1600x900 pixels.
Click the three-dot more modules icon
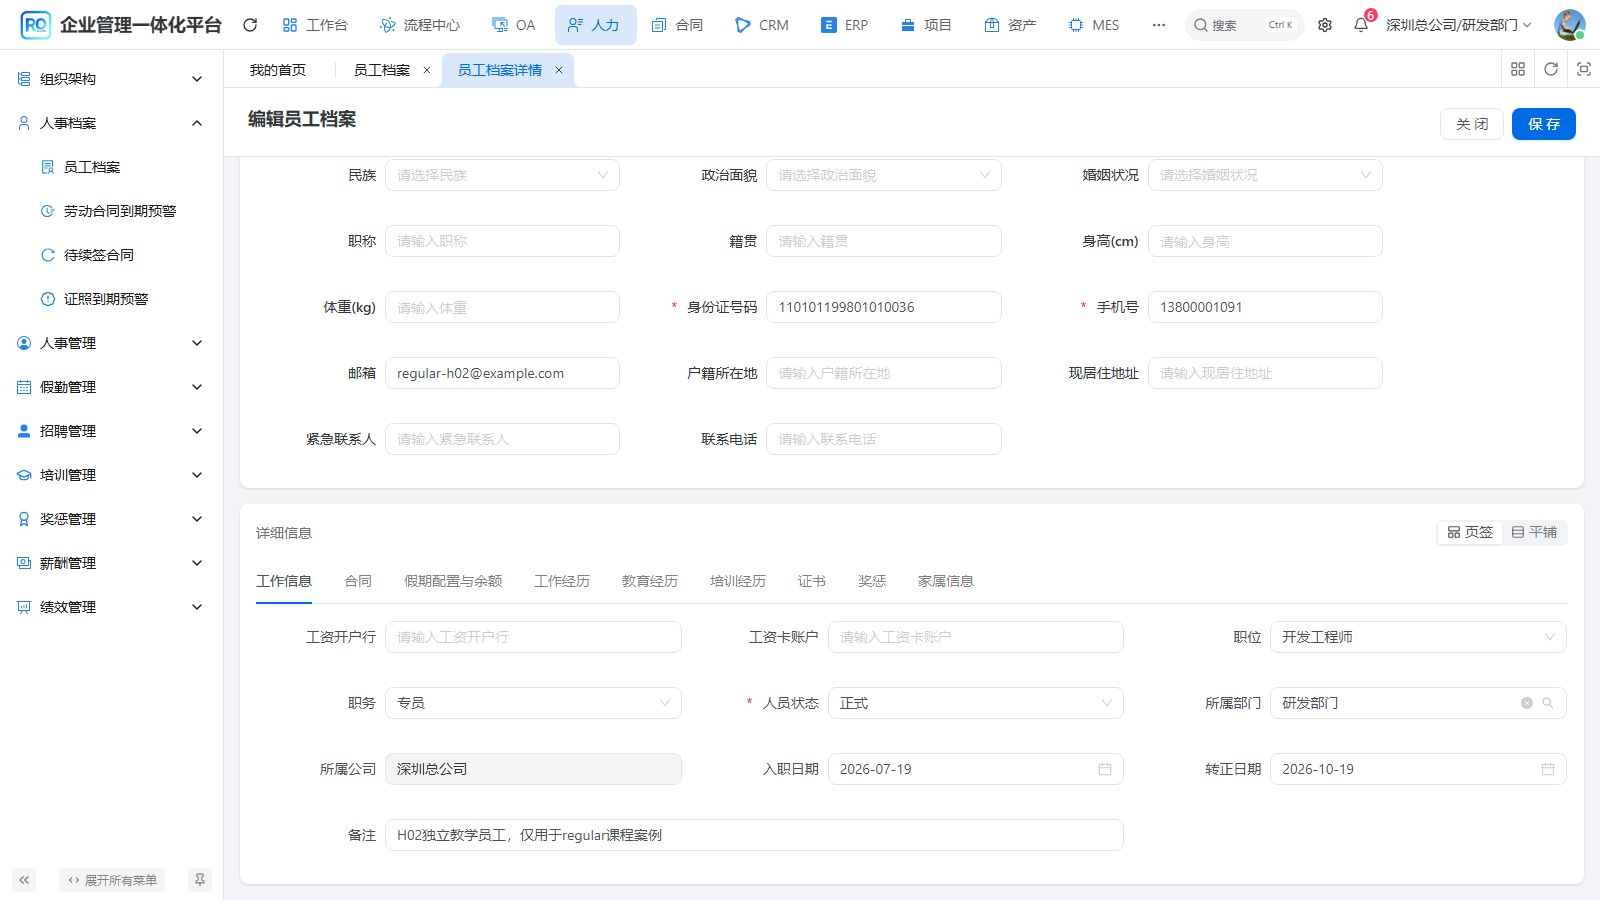click(1159, 25)
